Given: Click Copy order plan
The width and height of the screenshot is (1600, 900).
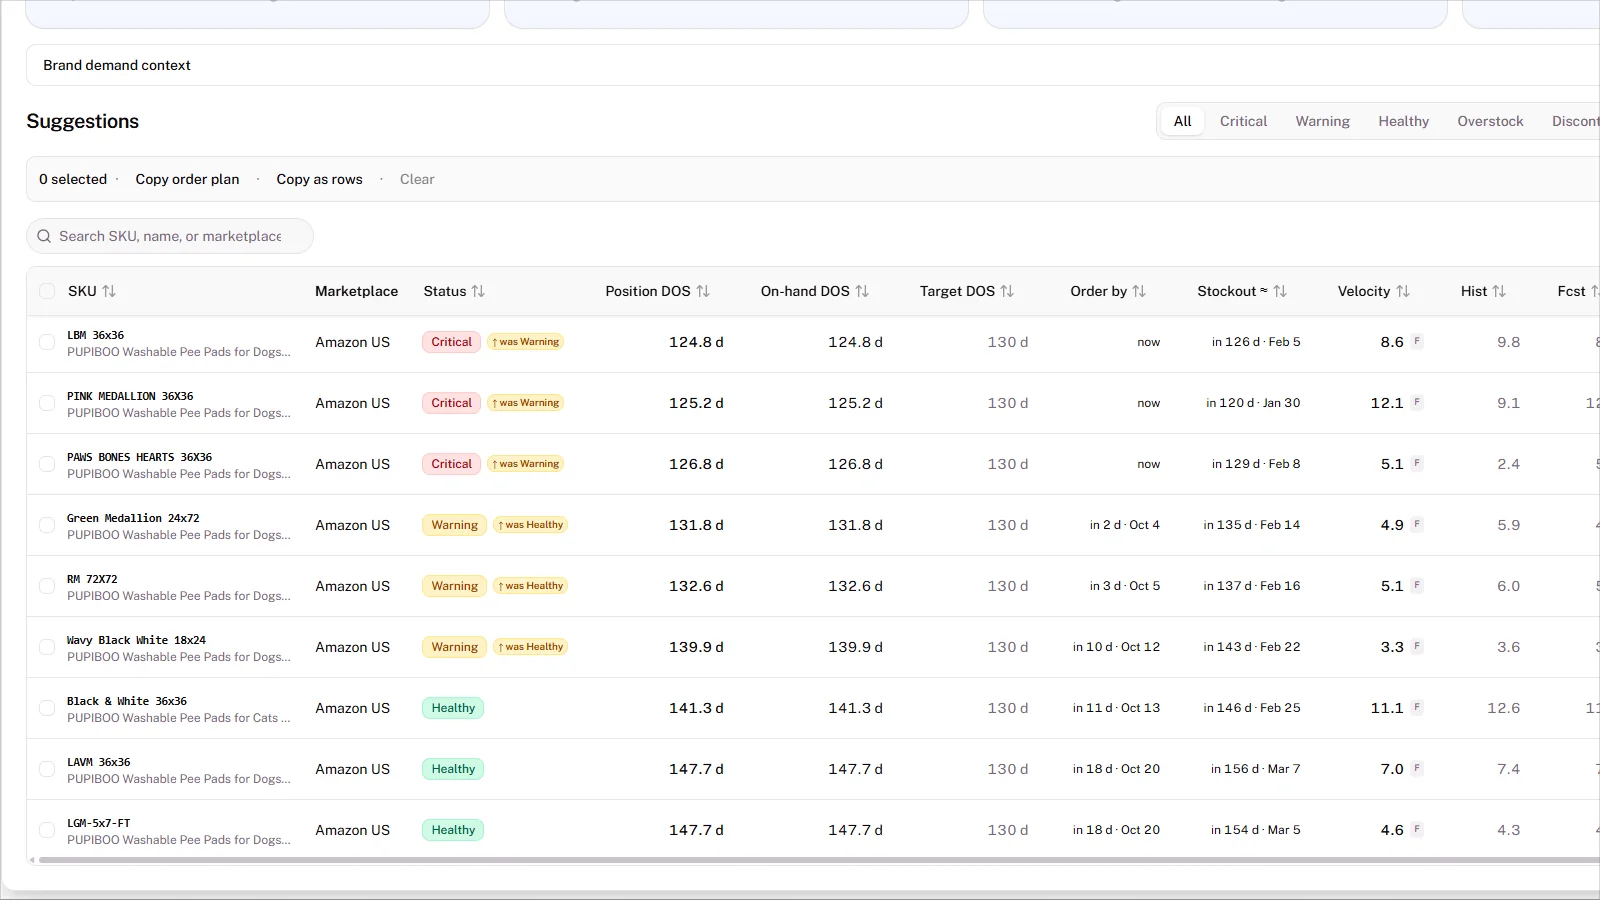Looking at the screenshot, I should tap(187, 179).
